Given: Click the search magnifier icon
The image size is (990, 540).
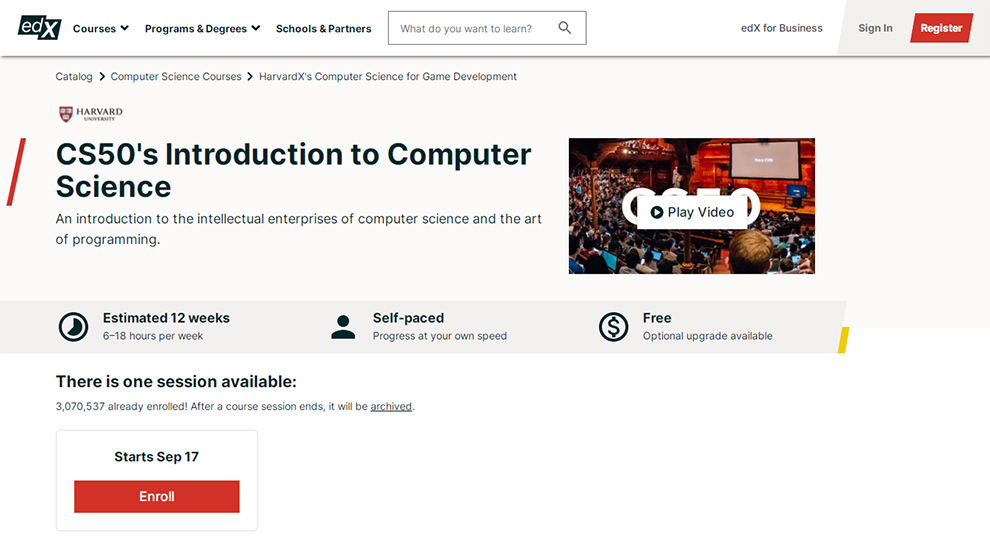Looking at the screenshot, I should click(564, 28).
